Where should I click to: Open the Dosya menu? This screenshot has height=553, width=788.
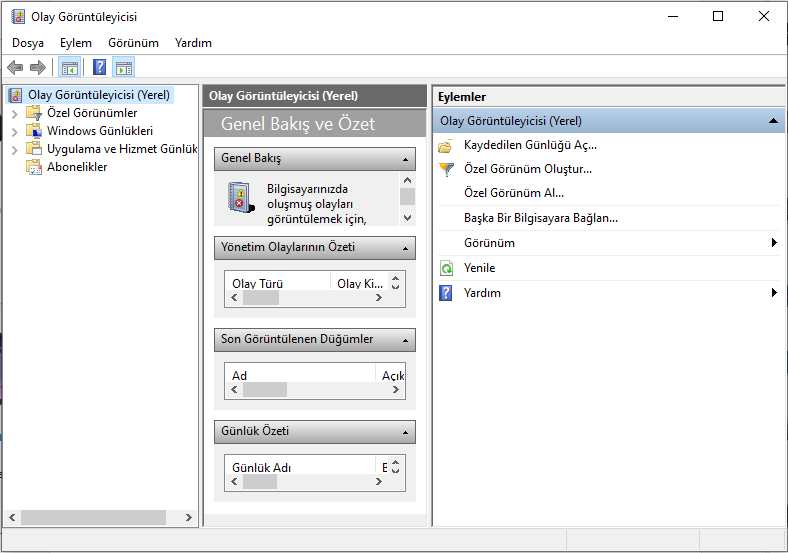tap(28, 43)
